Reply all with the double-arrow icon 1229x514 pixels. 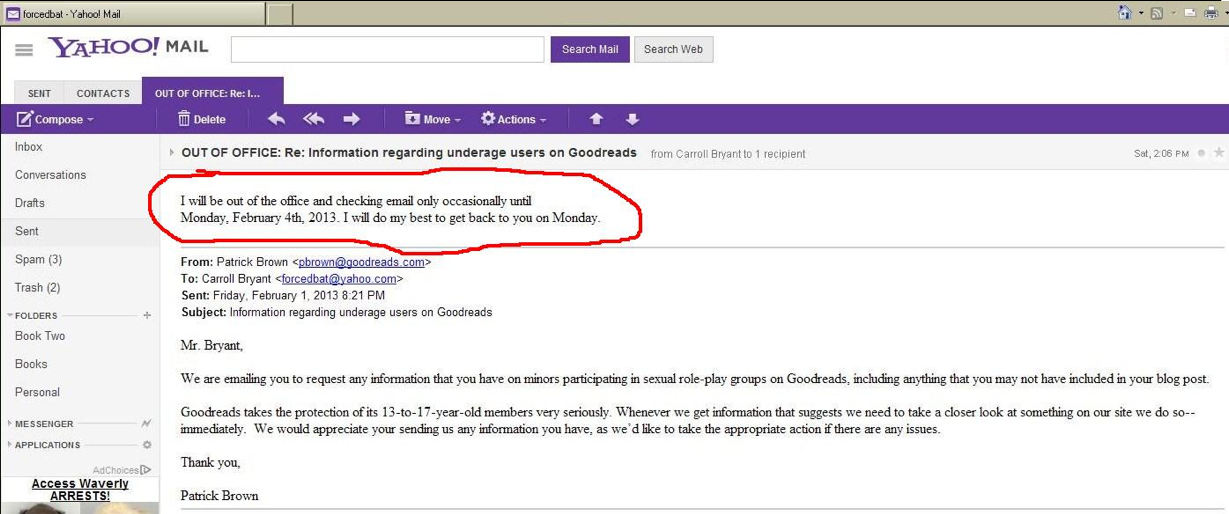click(x=314, y=119)
